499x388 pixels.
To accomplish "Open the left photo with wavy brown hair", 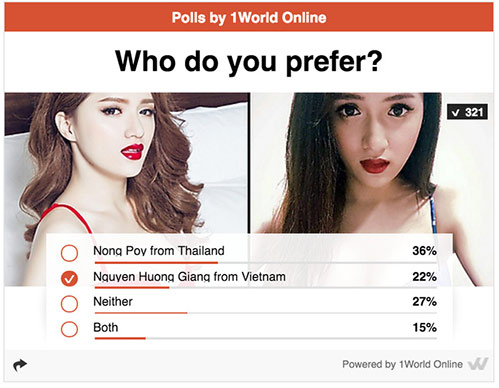I will coord(127,163).
